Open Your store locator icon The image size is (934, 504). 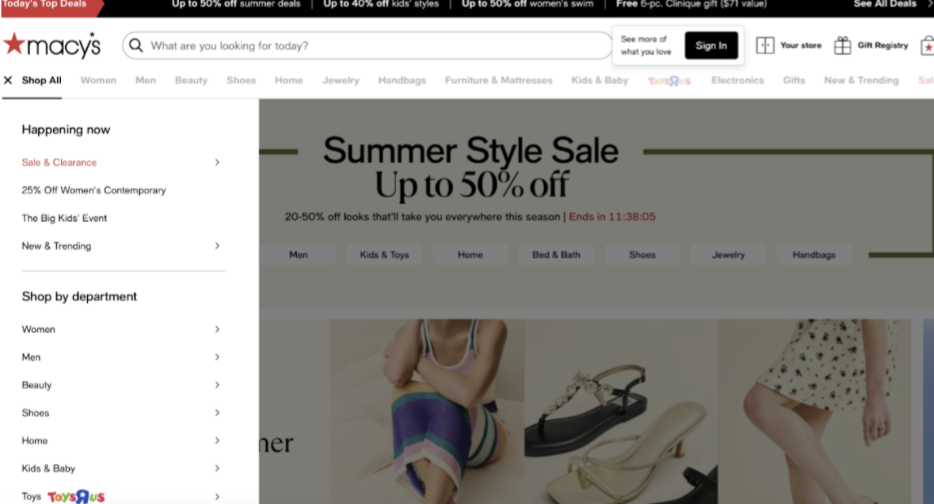[x=765, y=45]
